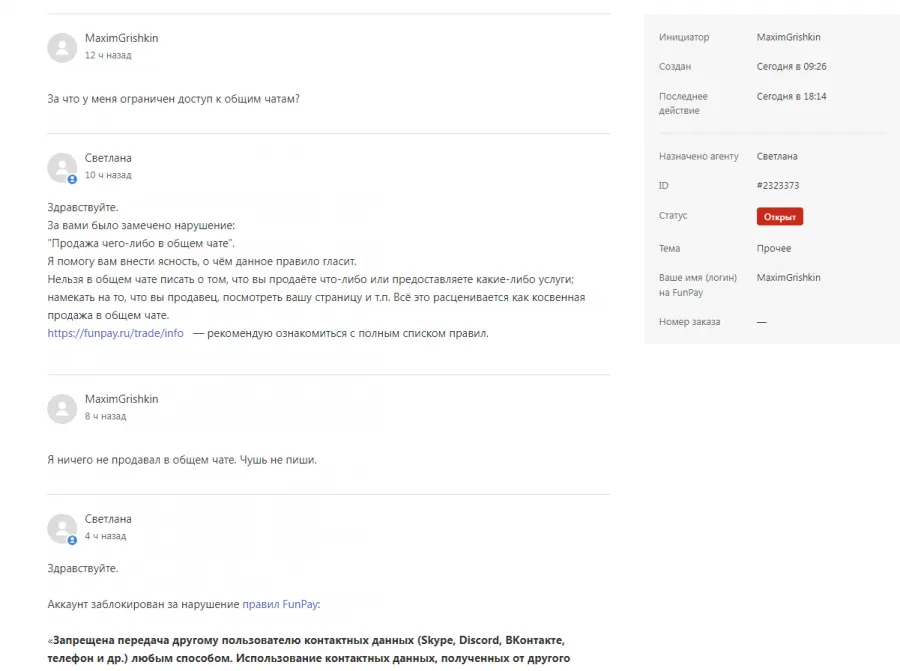This screenshot has width=900, height=671.
Task: Click 'рекомендую ознакомиться с полным списком правил' text
Action: click(x=348, y=333)
